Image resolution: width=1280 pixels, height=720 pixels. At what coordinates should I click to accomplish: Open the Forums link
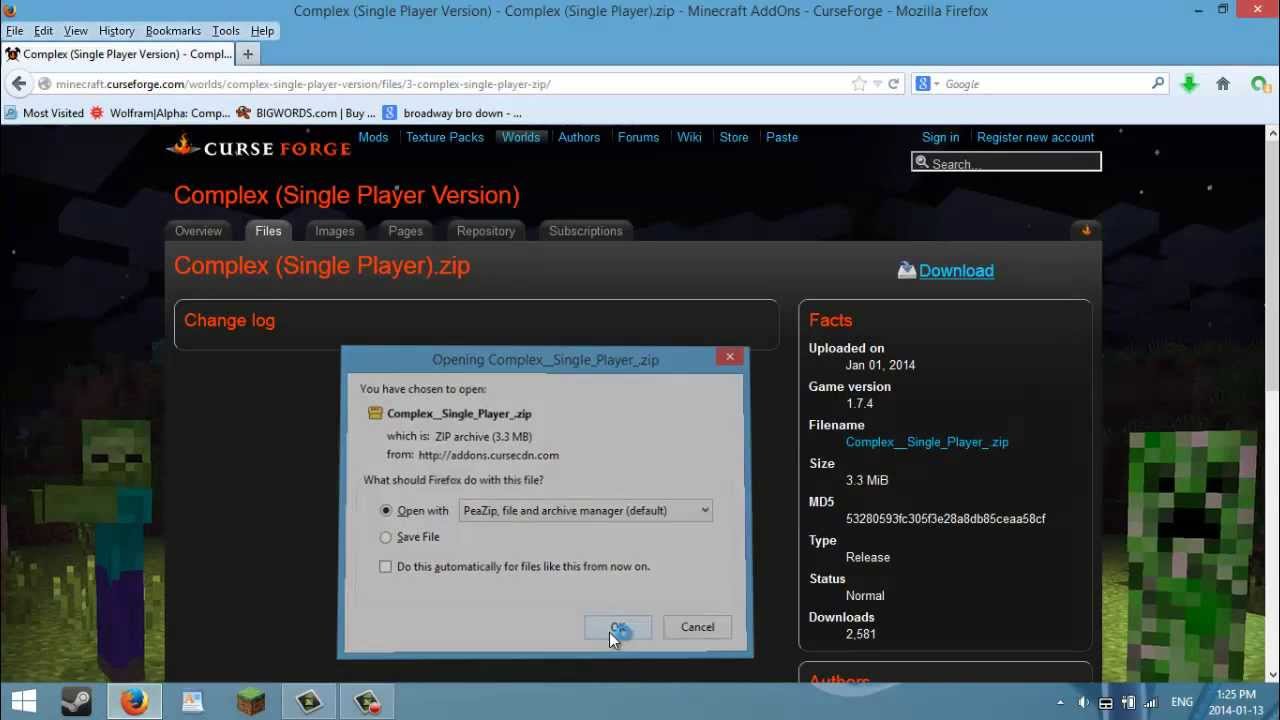coord(638,137)
